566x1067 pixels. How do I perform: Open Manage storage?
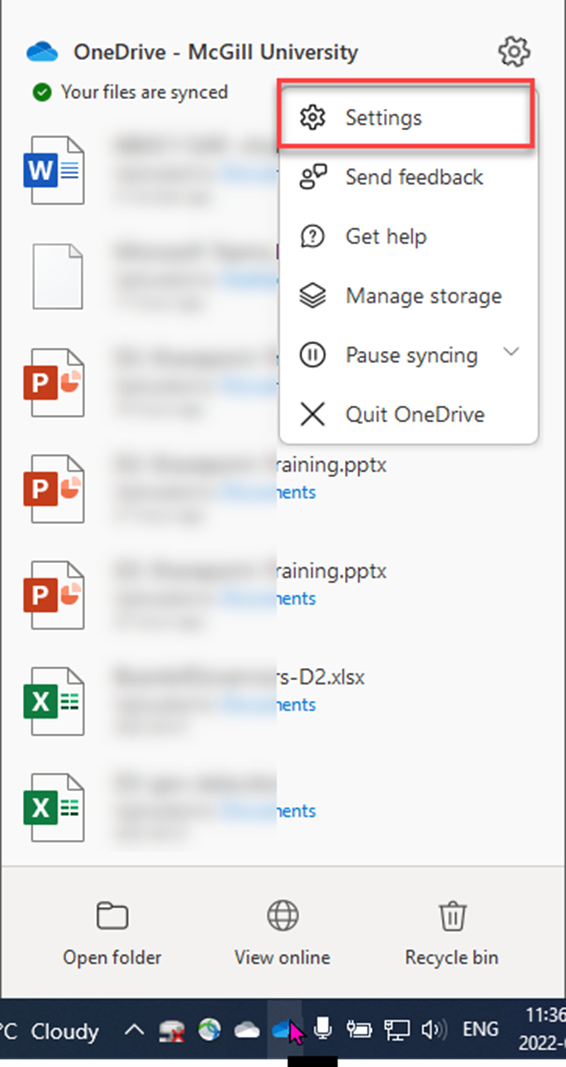click(x=408, y=296)
